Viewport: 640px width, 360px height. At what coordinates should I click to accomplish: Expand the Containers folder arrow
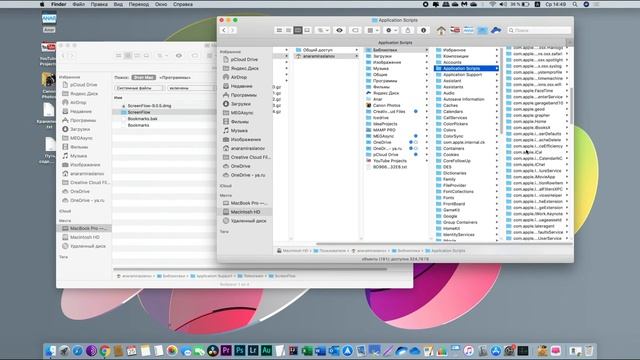pyautogui.click(x=497, y=149)
